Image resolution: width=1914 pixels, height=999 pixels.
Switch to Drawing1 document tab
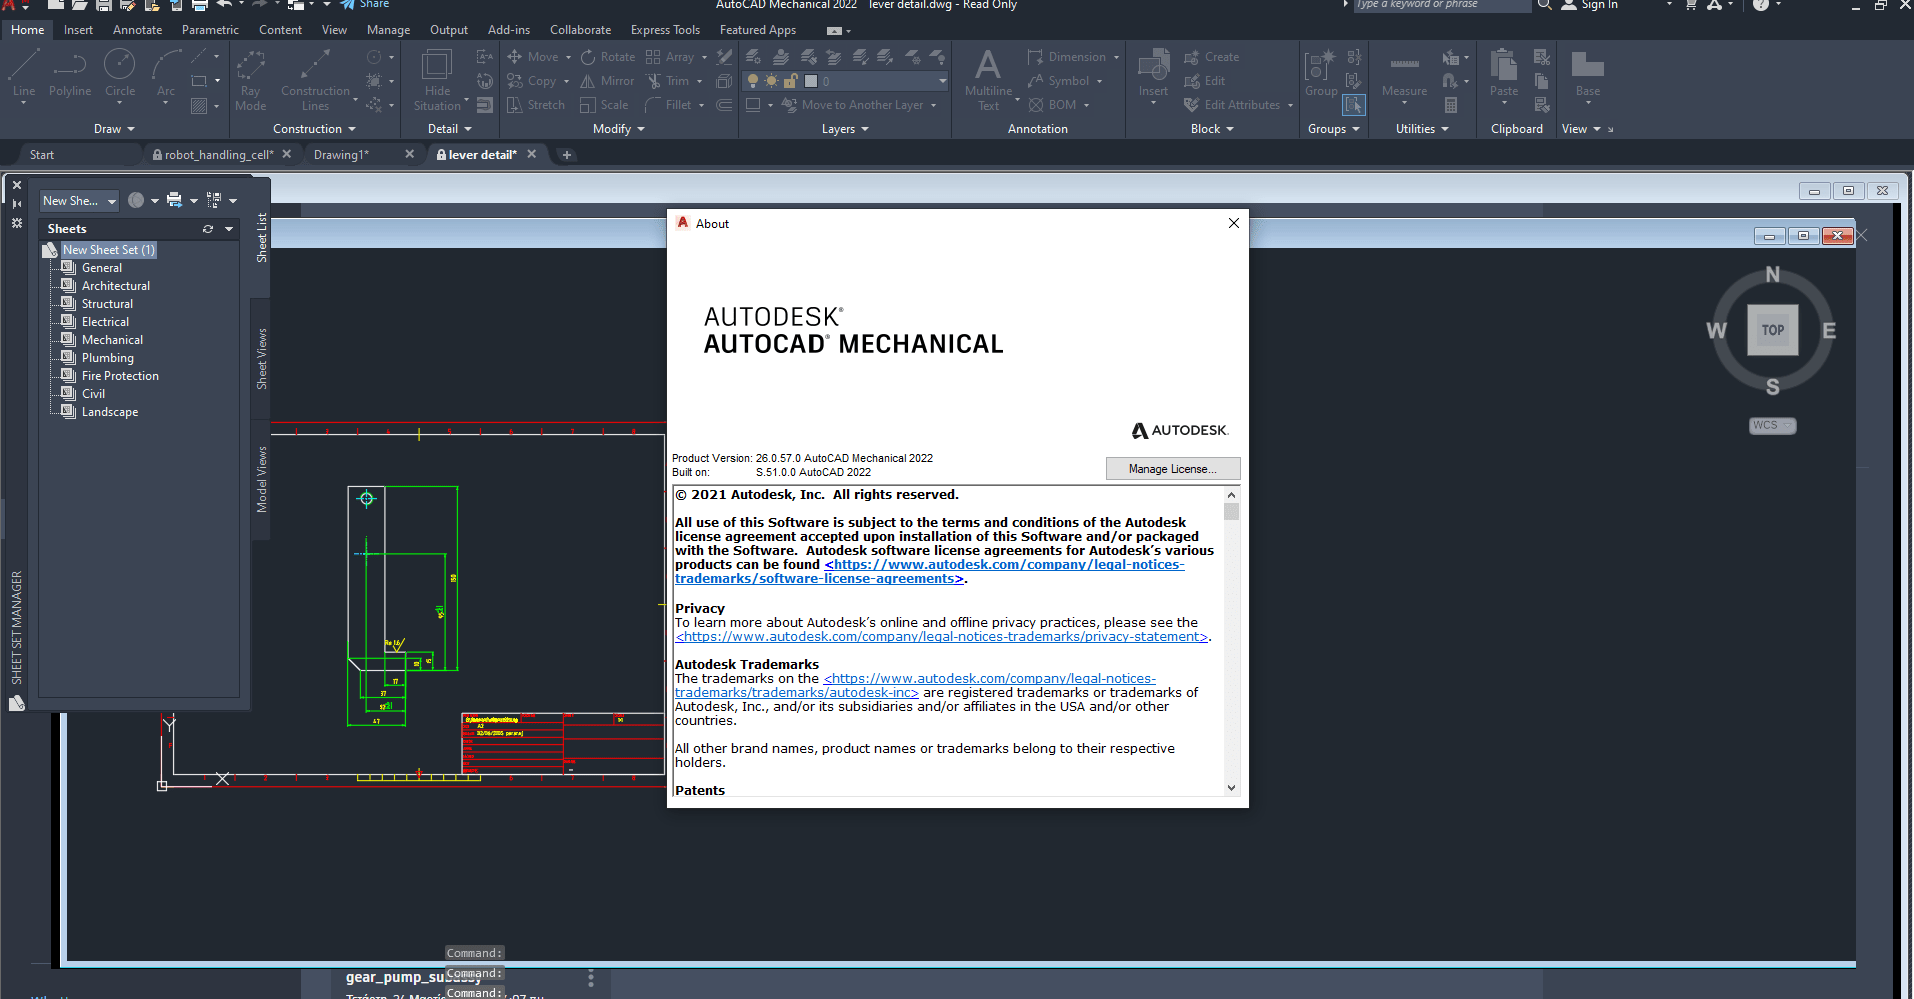pyautogui.click(x=341, y=155)
